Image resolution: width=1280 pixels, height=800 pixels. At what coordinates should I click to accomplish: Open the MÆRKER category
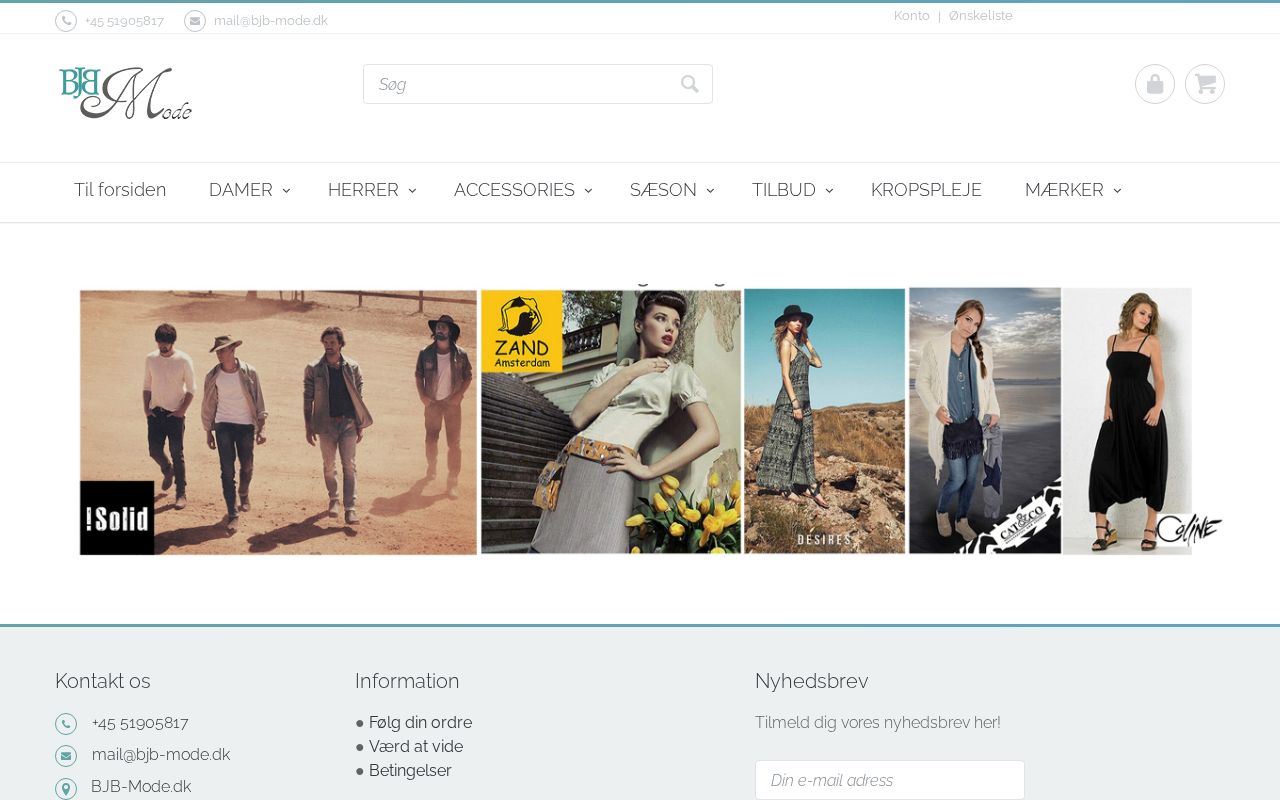1064,190
